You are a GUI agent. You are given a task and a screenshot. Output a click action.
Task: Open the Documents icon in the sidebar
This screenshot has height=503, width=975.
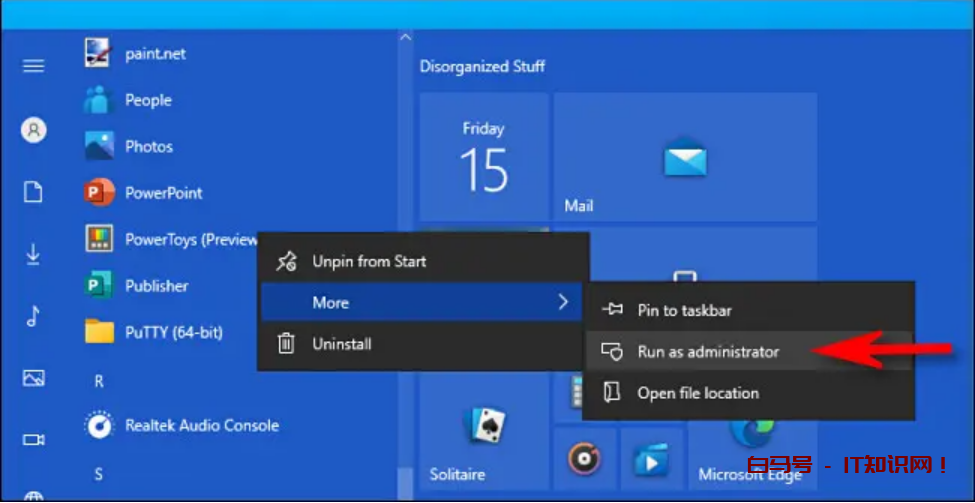point(34,193)
